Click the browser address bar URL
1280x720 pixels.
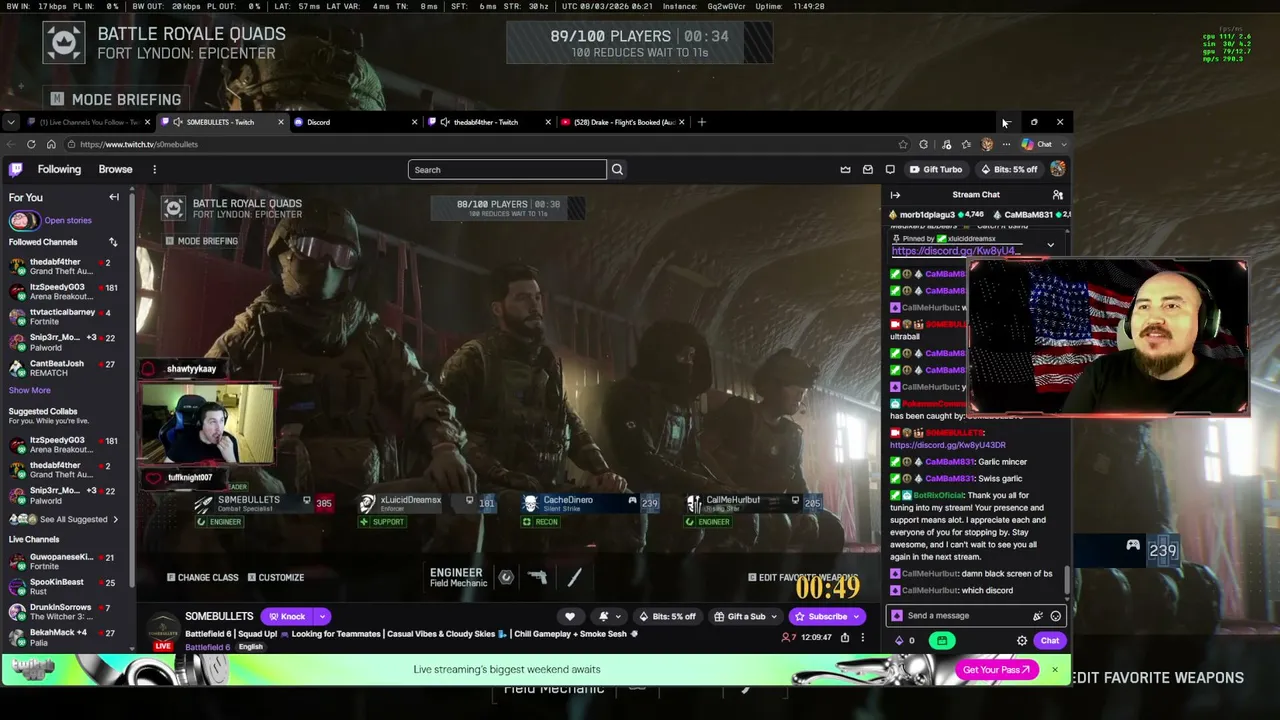pos(139,144)
